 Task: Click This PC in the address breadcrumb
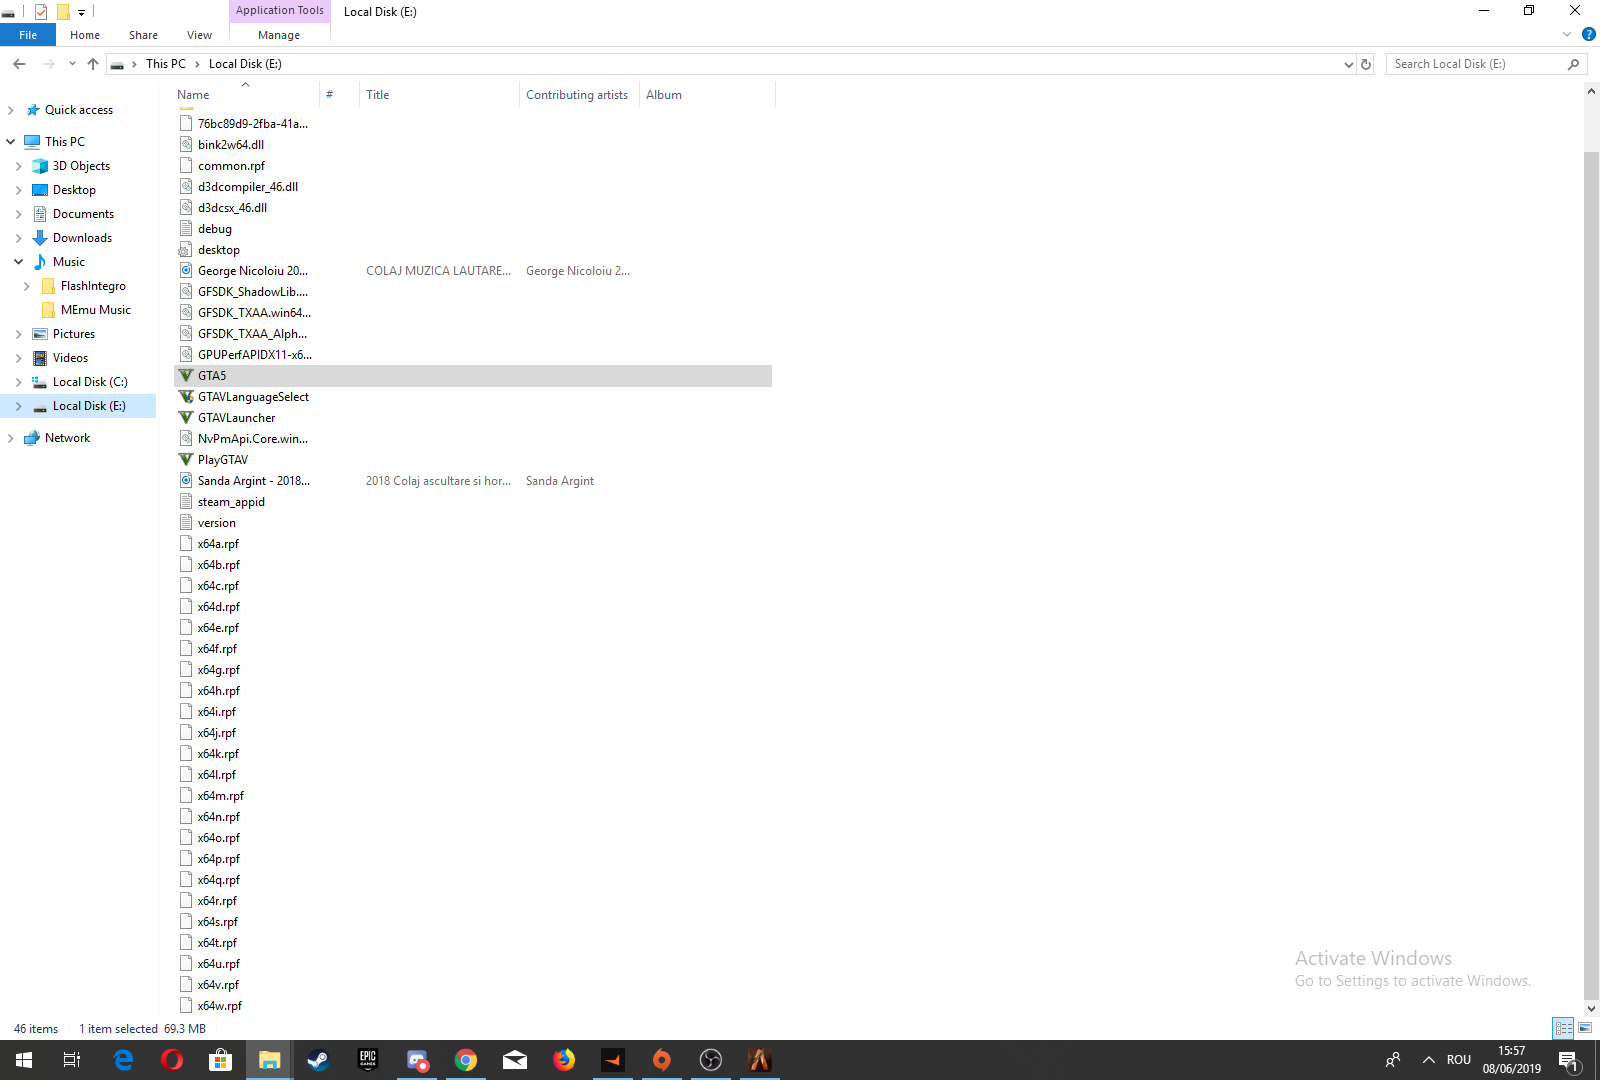165,64
